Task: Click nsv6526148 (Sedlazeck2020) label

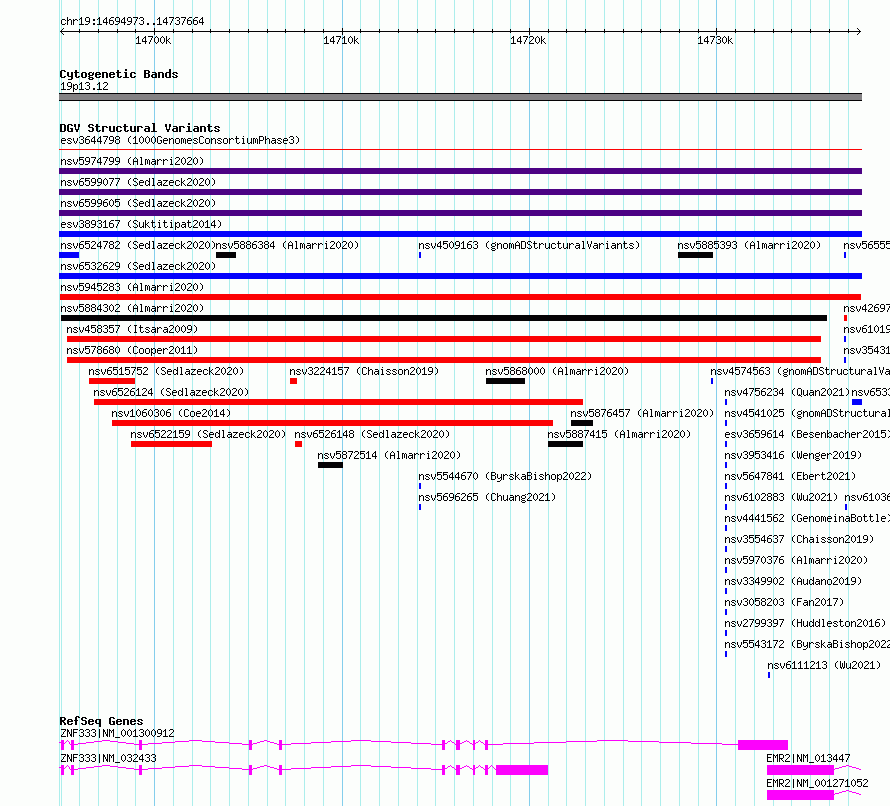Action: pyautogui.click(x=372, y=434)
